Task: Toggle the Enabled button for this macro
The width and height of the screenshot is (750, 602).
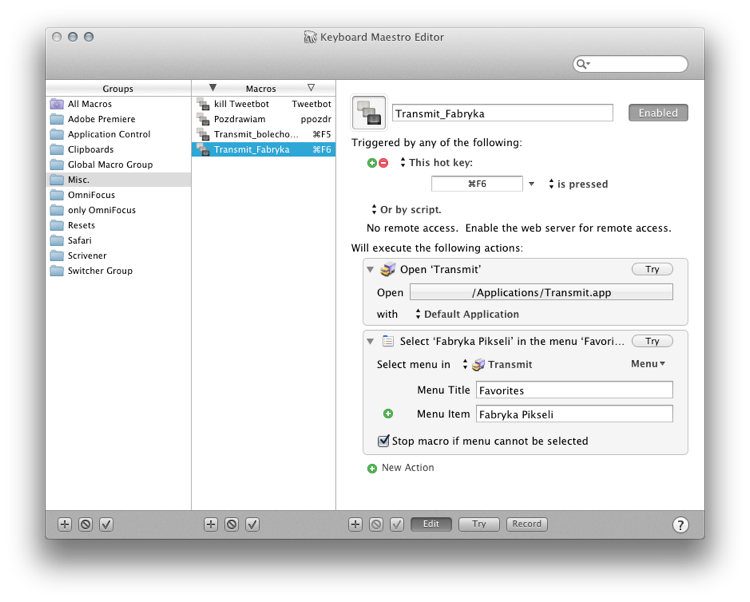Action: 658,113
